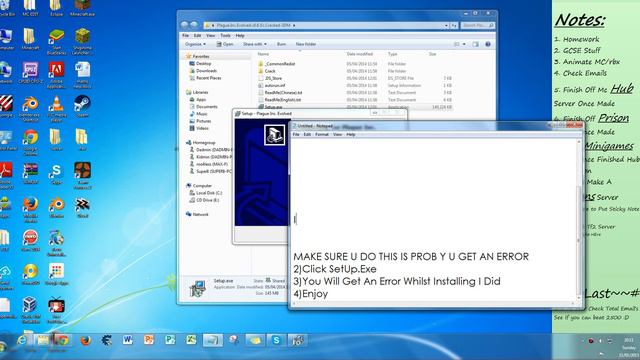Open the Format menu in Notepad
The height and width of the screenshot is (360, 640).
[322, 134]
